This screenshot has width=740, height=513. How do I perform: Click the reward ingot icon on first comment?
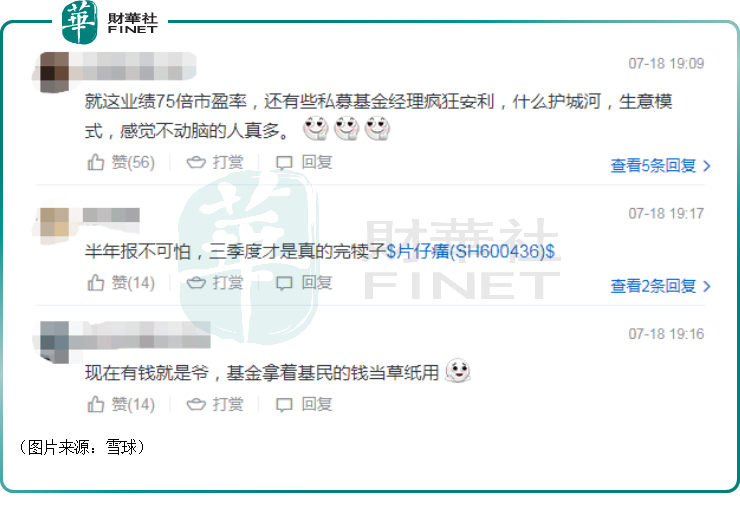click(x=196, y=163)
